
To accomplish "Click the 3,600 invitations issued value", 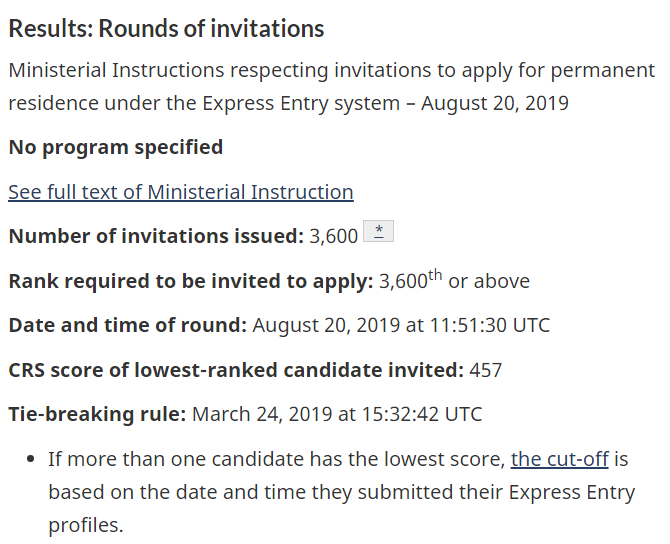I will (333, 236).
